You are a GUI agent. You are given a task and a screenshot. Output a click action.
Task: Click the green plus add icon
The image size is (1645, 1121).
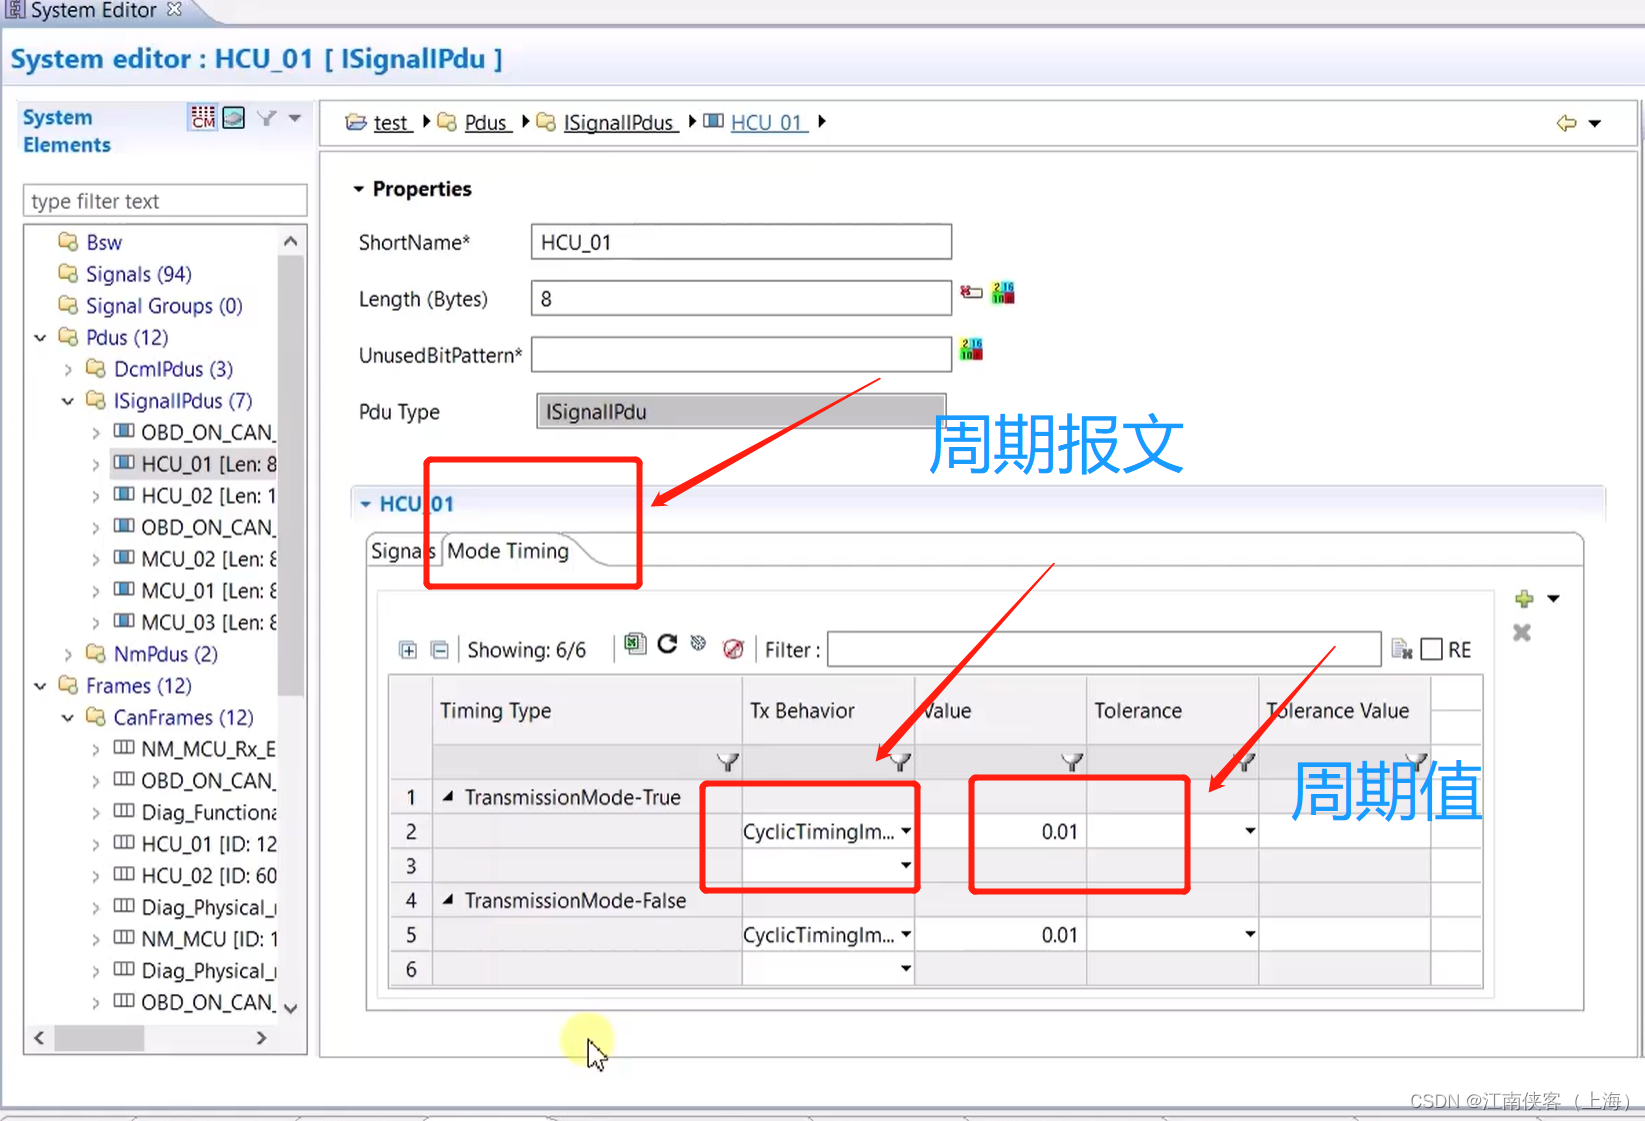coord(1524,599)
